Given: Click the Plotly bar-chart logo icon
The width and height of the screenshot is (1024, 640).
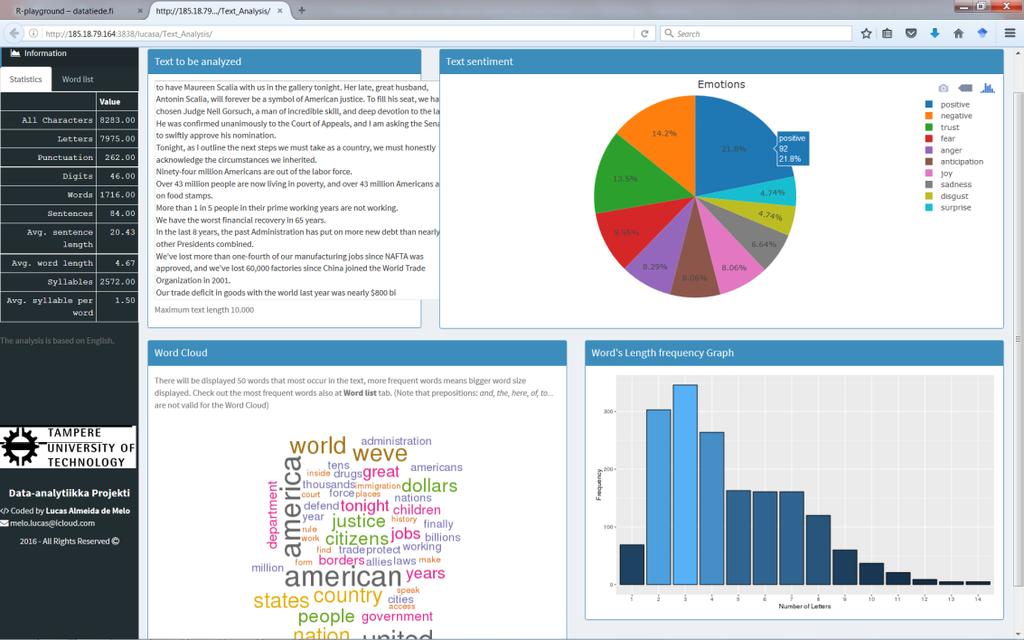Looking at the screenshot, I should [987, 88].
